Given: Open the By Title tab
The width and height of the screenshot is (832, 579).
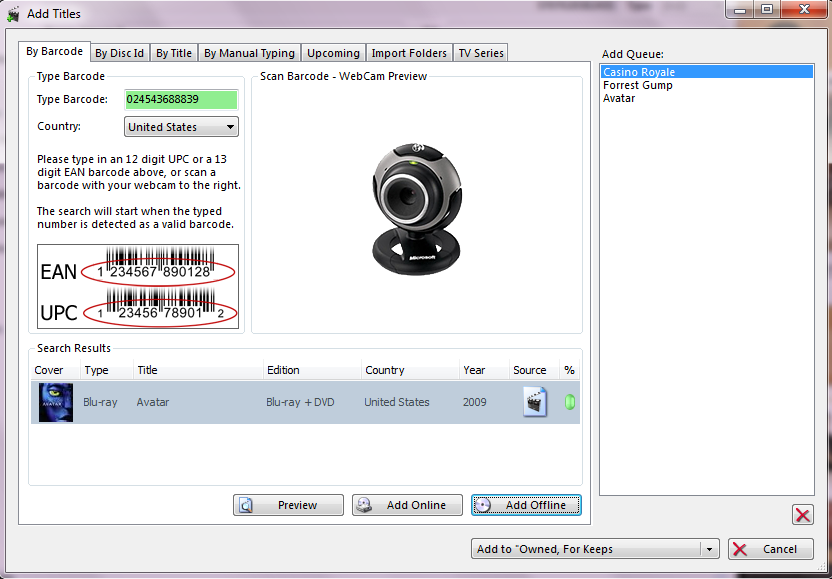Looking at the screenshot, I should 173,53.
